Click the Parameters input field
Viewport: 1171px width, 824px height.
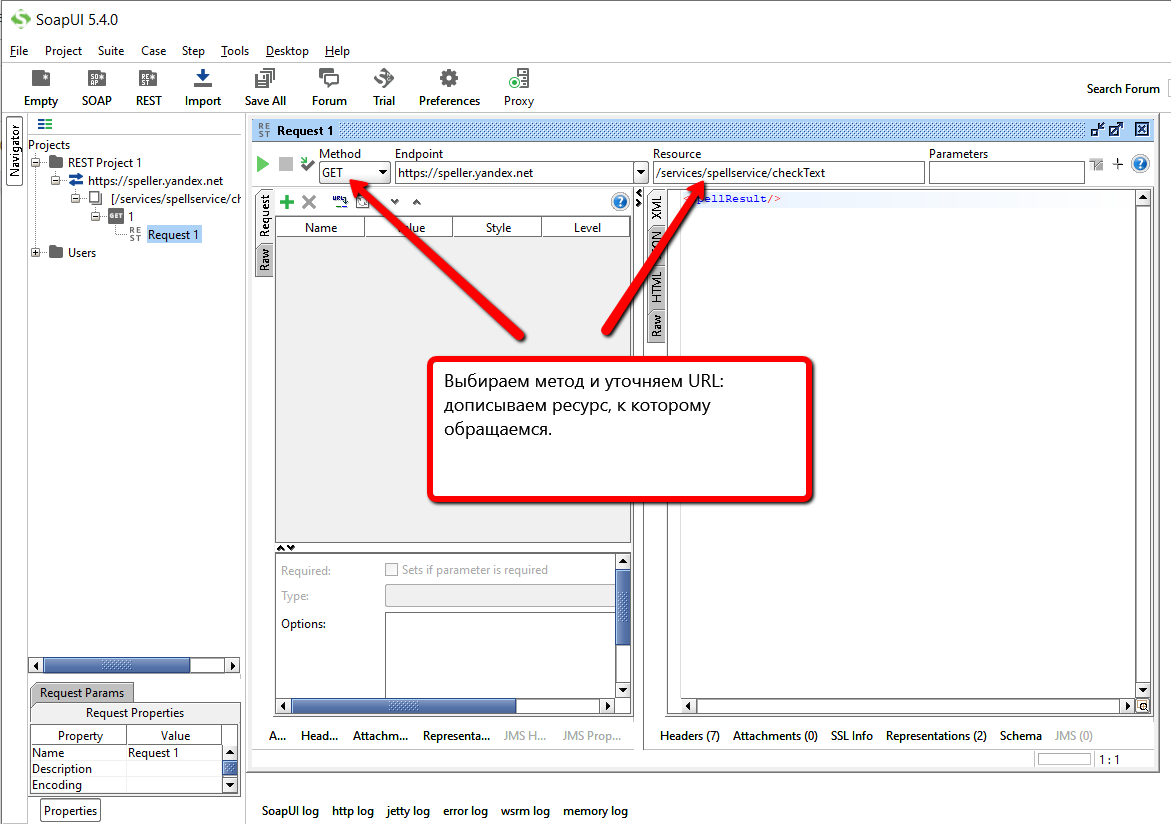[1006, 173]
